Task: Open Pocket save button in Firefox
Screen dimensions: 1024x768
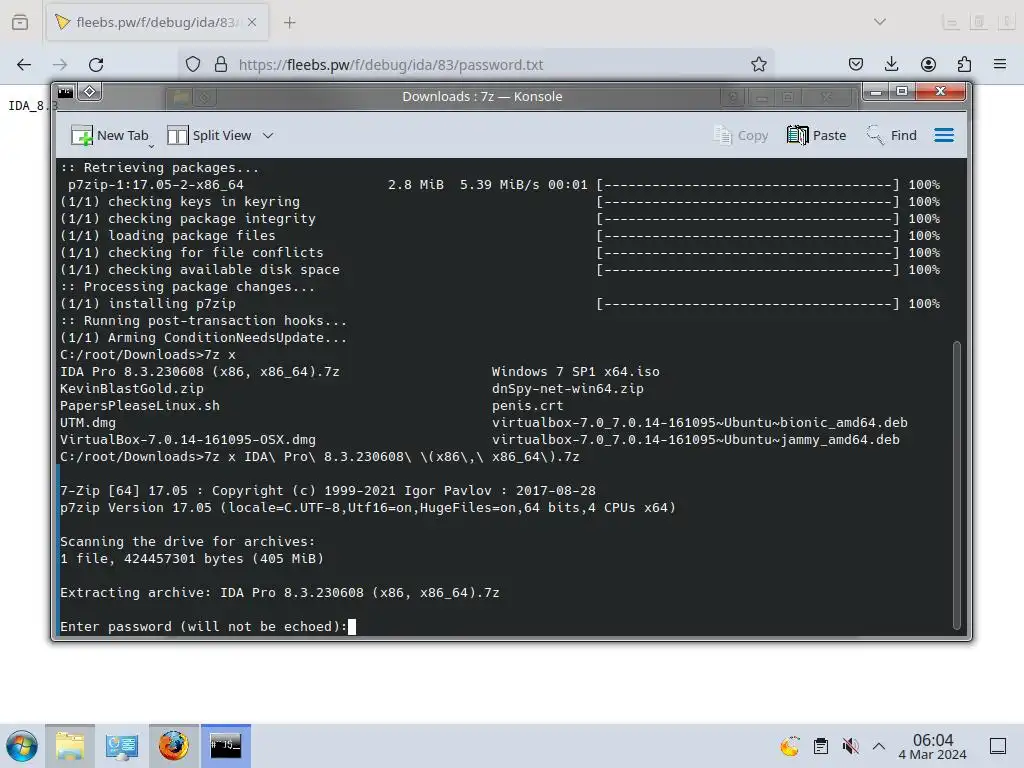Action: 856,64
